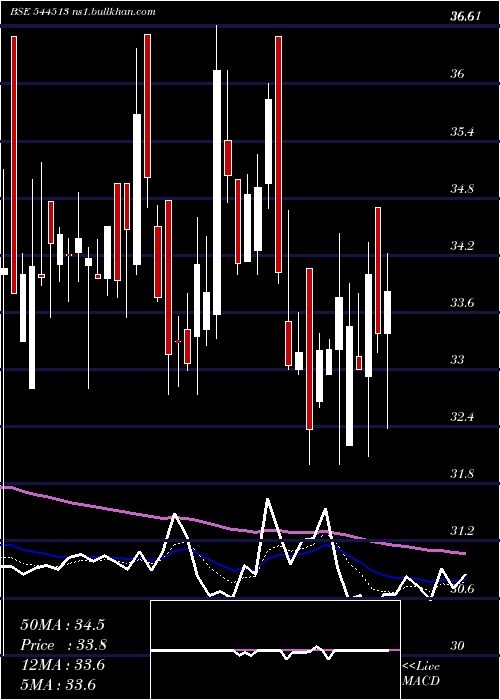Click the pink 50MA line
Screen dimensions: 500x700
pyautogui.click(x=232, y=529)
